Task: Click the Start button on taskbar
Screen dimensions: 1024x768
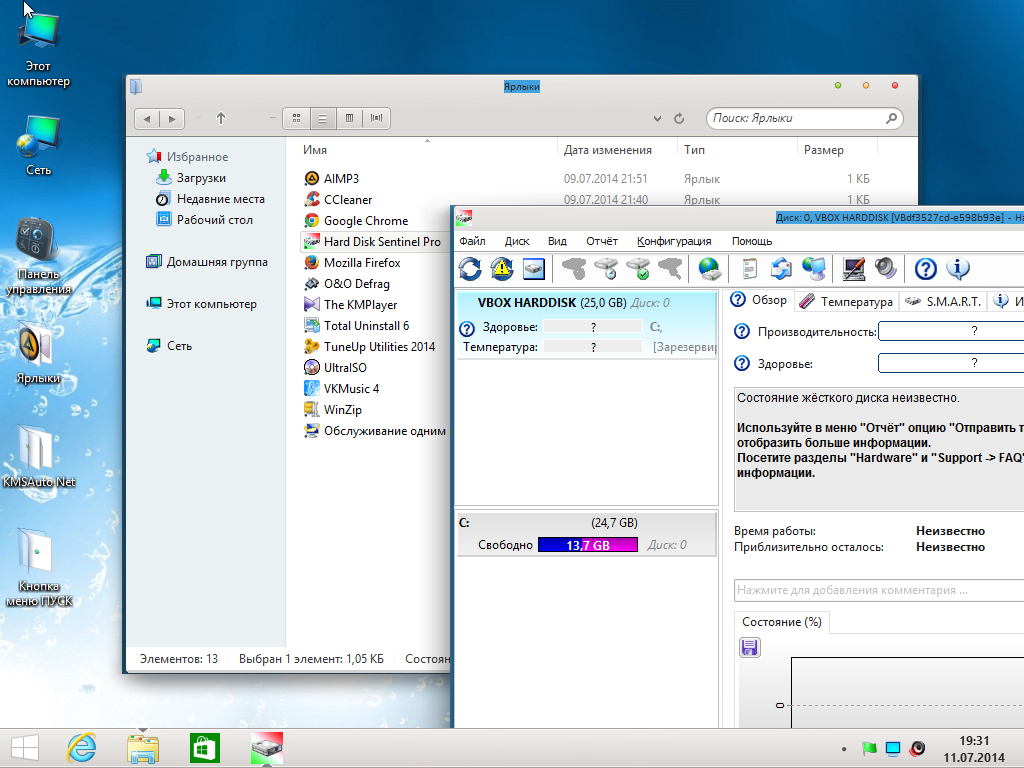Action: [25, 748]
